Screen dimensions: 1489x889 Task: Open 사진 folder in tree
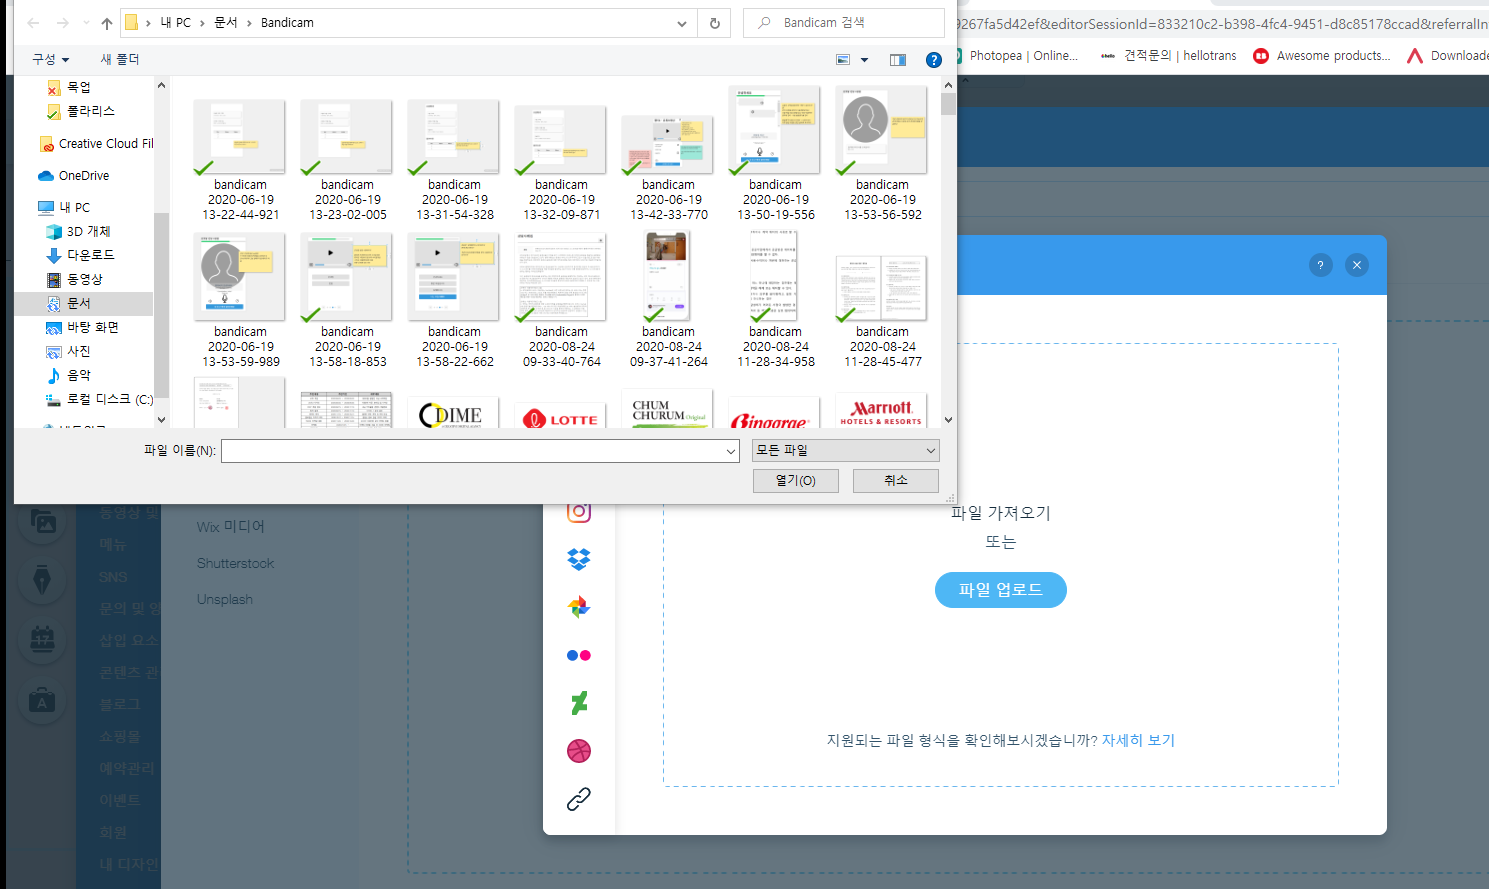[69, 352]
